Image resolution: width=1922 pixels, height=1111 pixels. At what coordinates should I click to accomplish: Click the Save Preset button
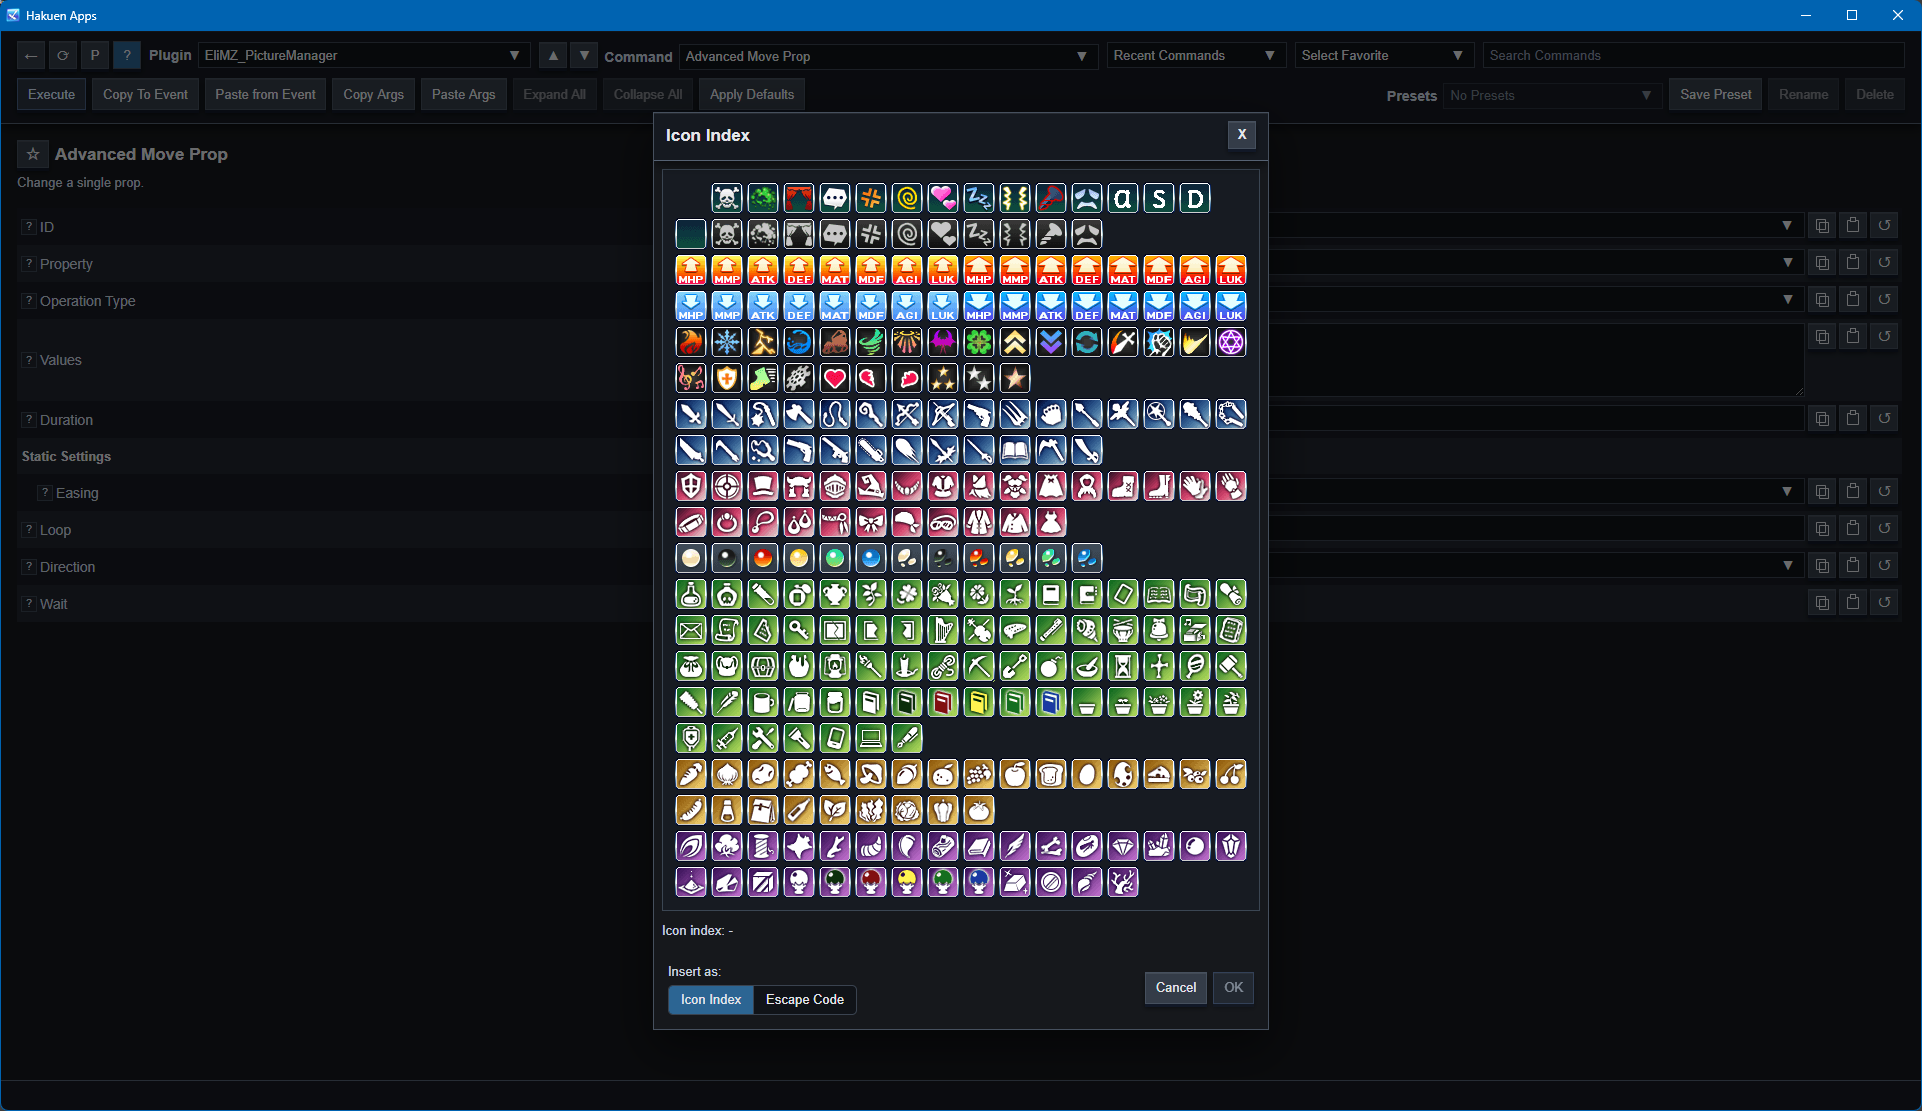tap(1715, 94)
